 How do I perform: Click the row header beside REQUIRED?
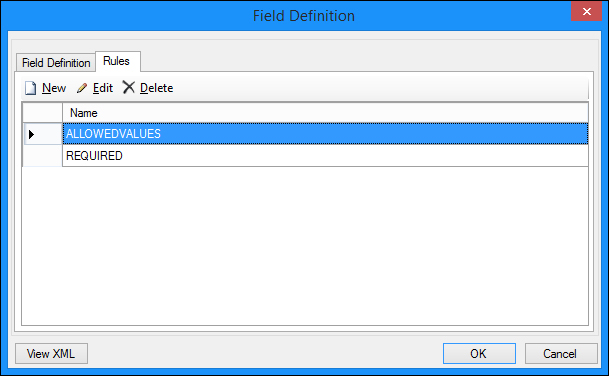[x=42, y=156]
